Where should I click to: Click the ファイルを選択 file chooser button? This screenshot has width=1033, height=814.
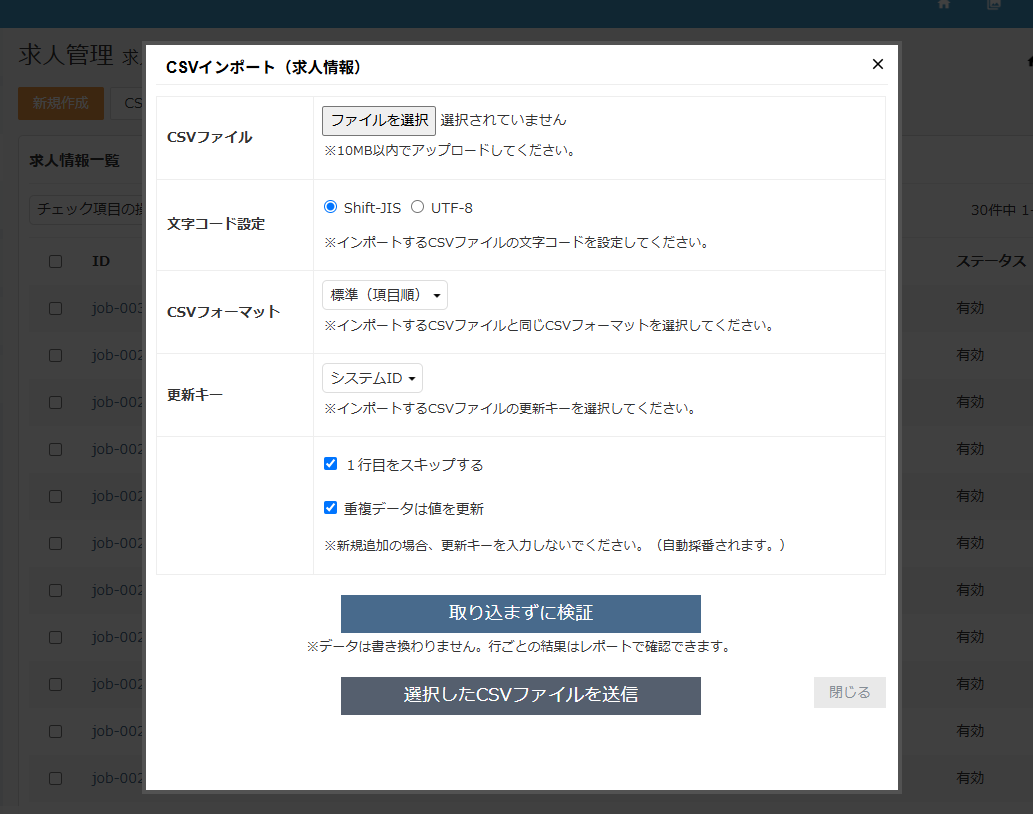point(379,121)
